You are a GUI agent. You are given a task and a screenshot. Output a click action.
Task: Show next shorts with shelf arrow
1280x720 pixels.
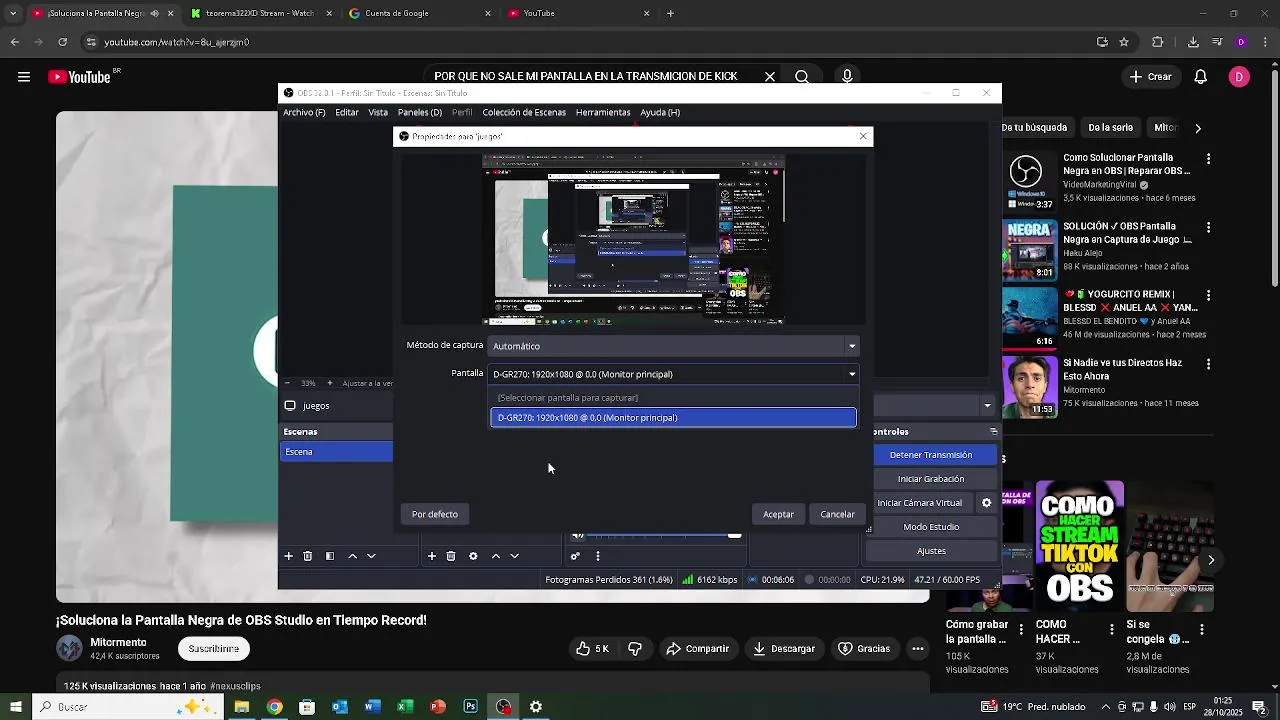[1211, 560]
